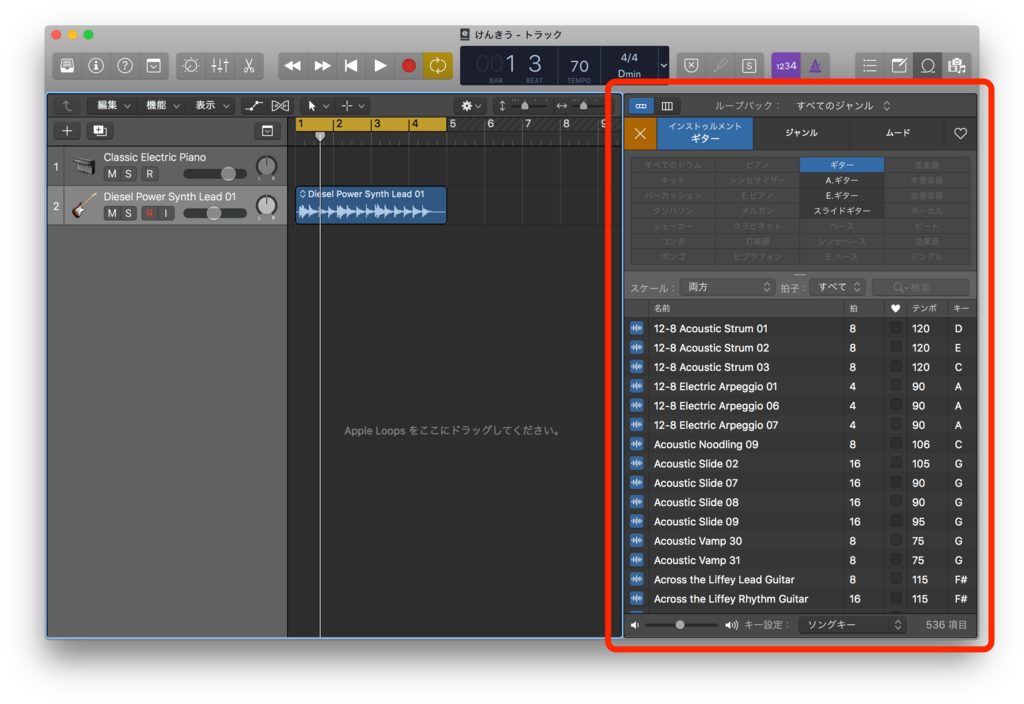
Task: Select the A.ギター category button
Action: tap(842, 180)
